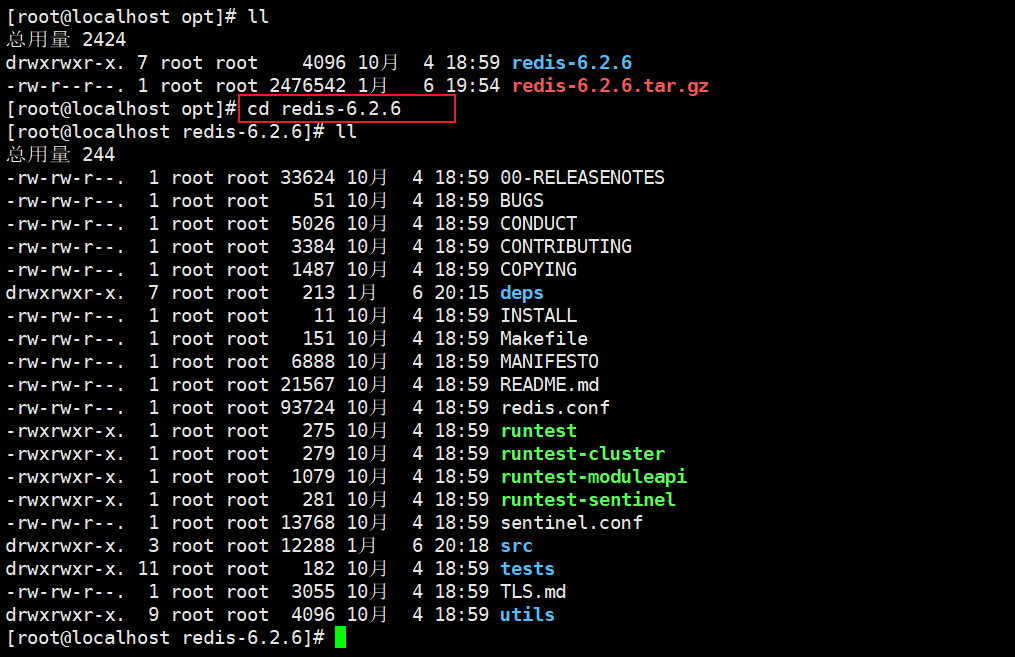Click the link count 11 on the tests row
The image size is (1015, 657).
point(148,569)
